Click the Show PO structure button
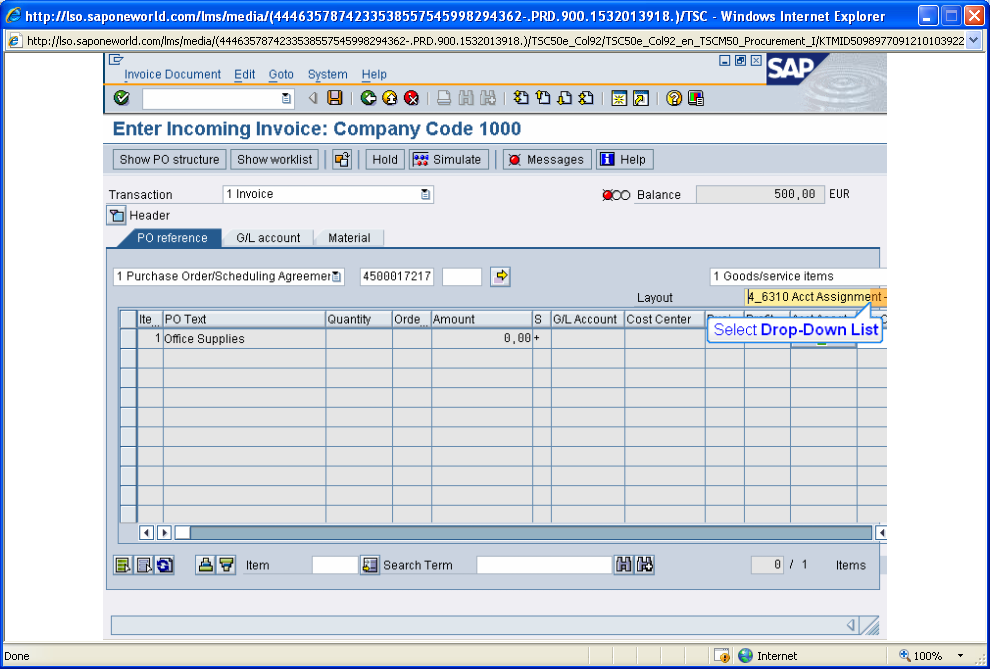Viewport: 990px width, 669px height. pos(169,160)
